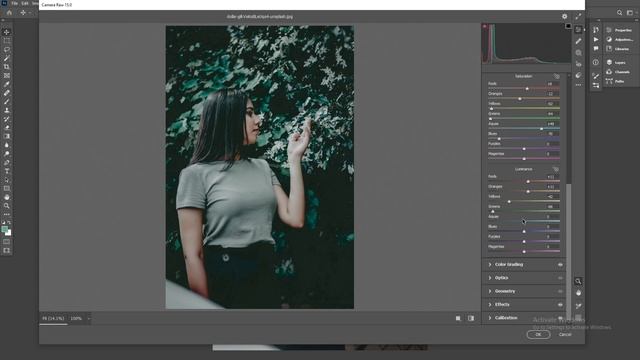Select the Hand tool in Camera Raw
The height and width of the screenshot is (360, 640).
(x=578, y=293)
